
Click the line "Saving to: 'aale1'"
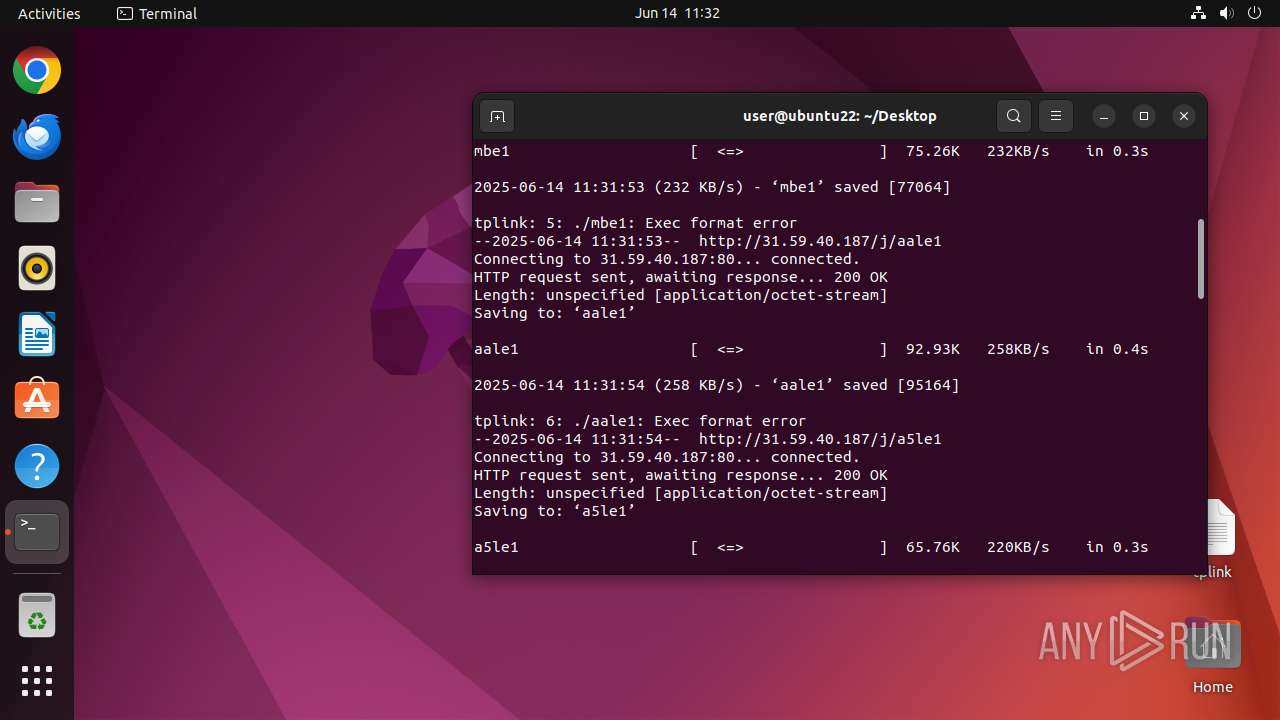(555, 313)
